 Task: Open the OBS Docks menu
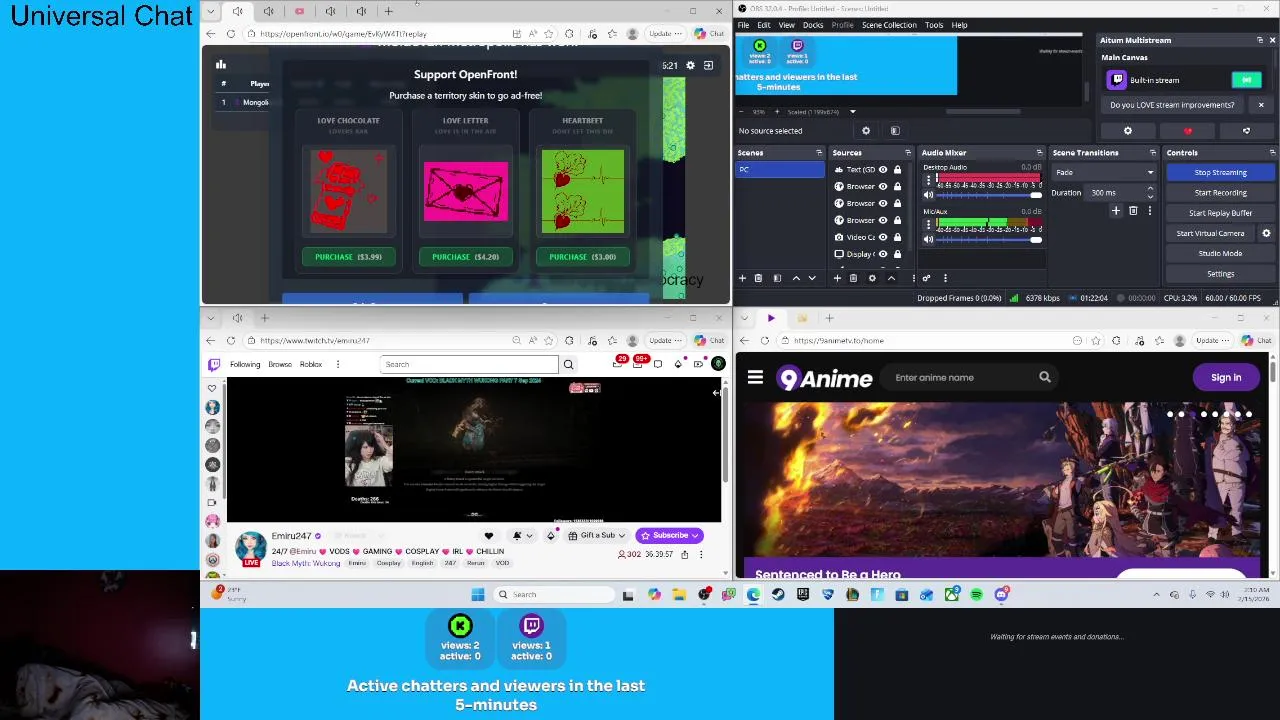pos(813,25)
